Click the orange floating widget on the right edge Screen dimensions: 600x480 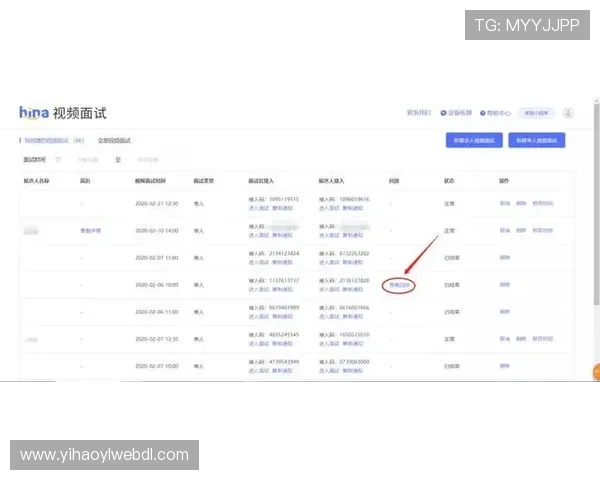[596, 372]
